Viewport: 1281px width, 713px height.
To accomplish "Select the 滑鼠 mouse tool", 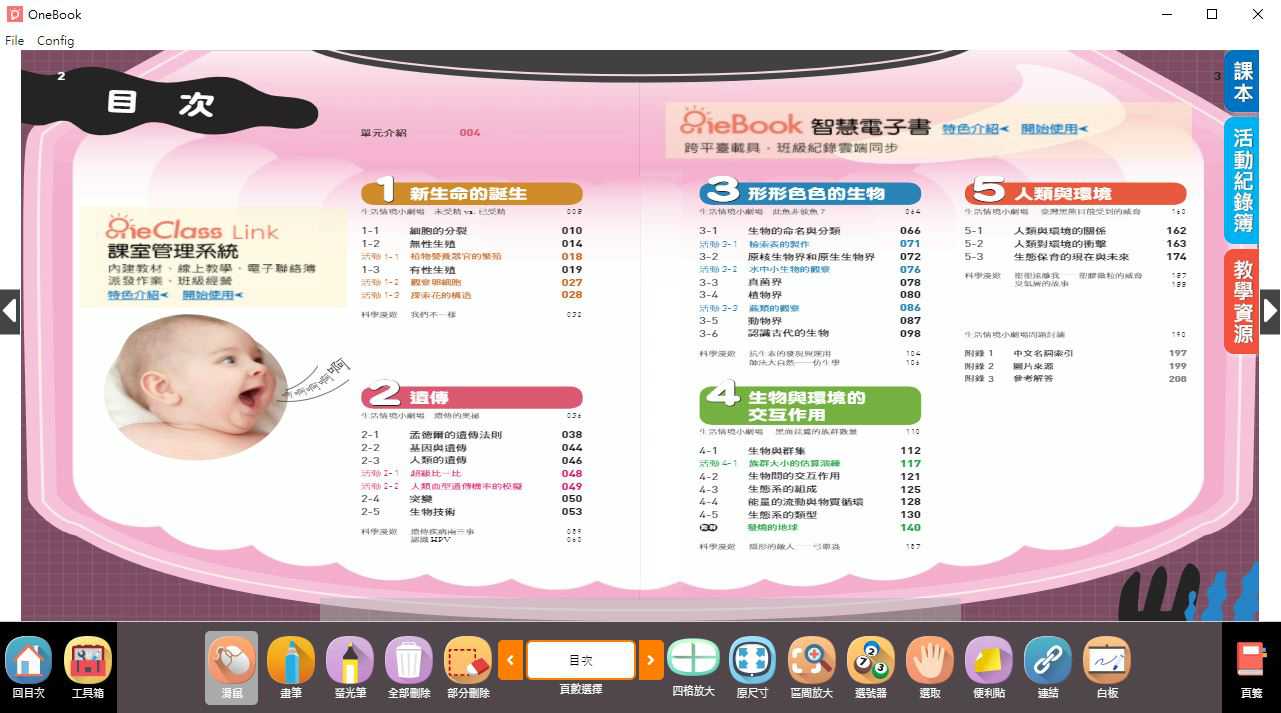I will coord(231,667).
